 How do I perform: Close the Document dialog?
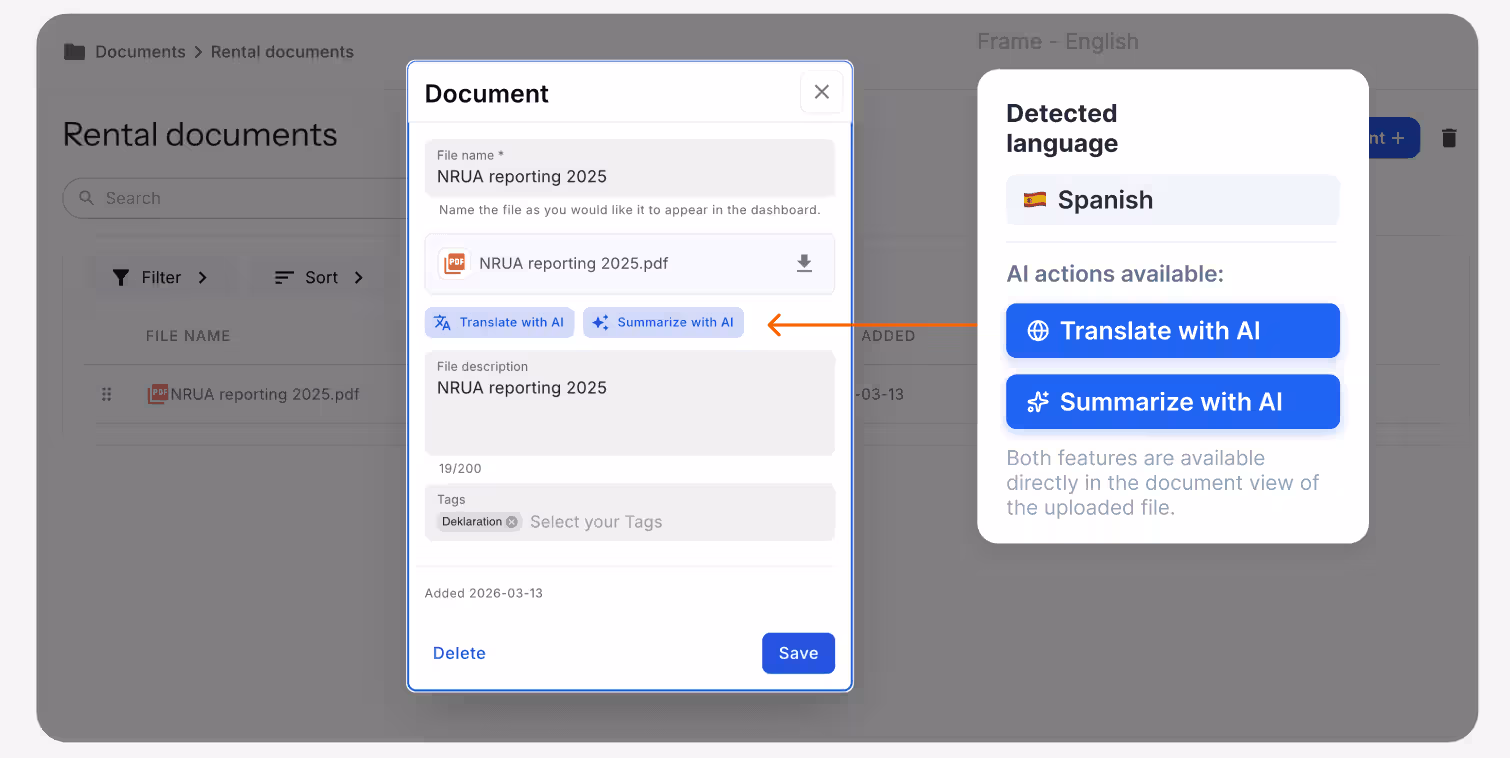822,92
